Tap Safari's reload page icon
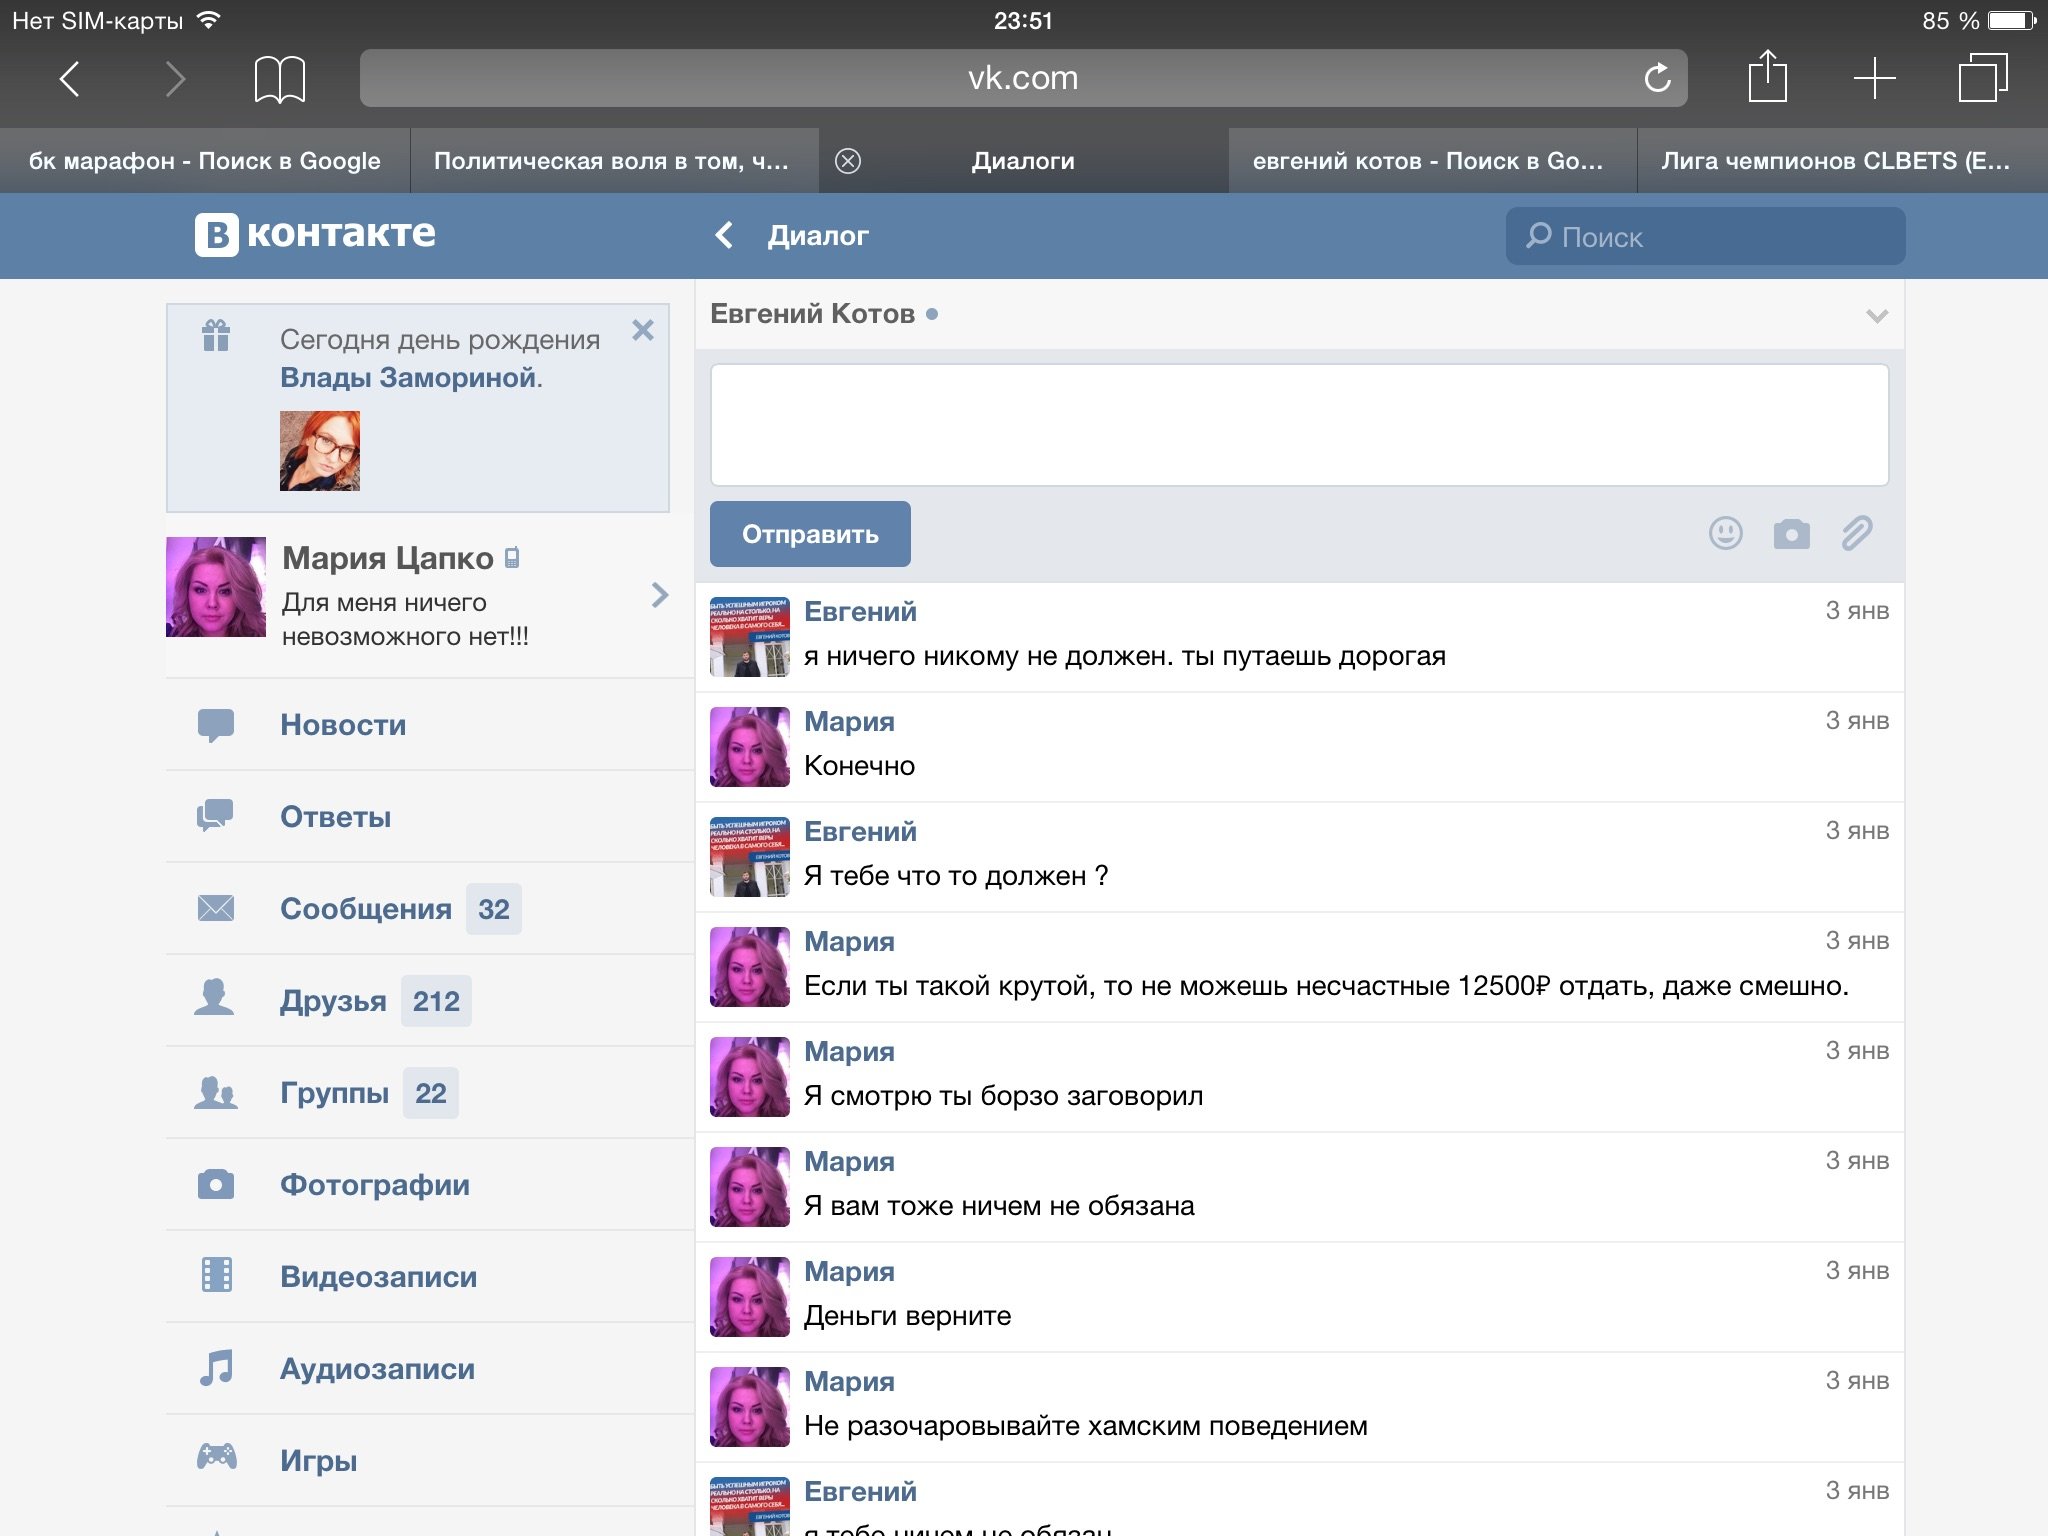 click(x=1657, y=78)
